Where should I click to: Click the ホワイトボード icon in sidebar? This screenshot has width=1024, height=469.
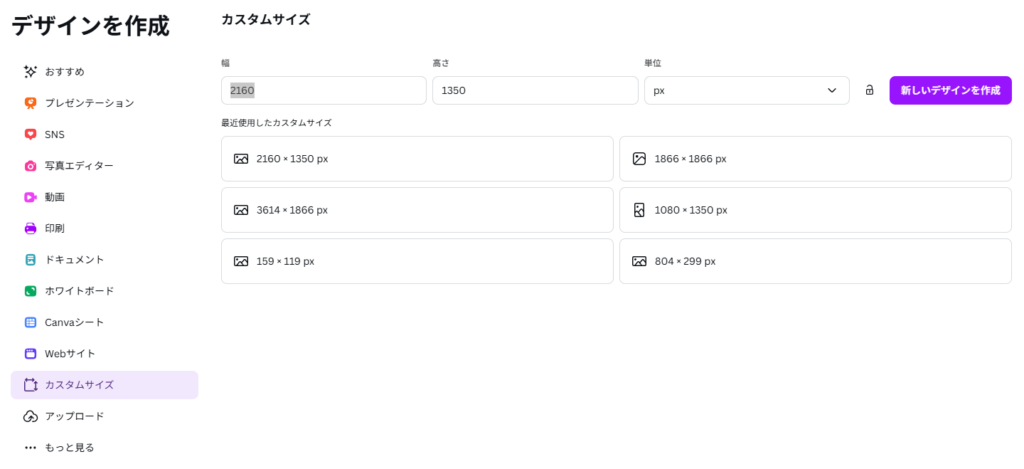click(30, 291)
